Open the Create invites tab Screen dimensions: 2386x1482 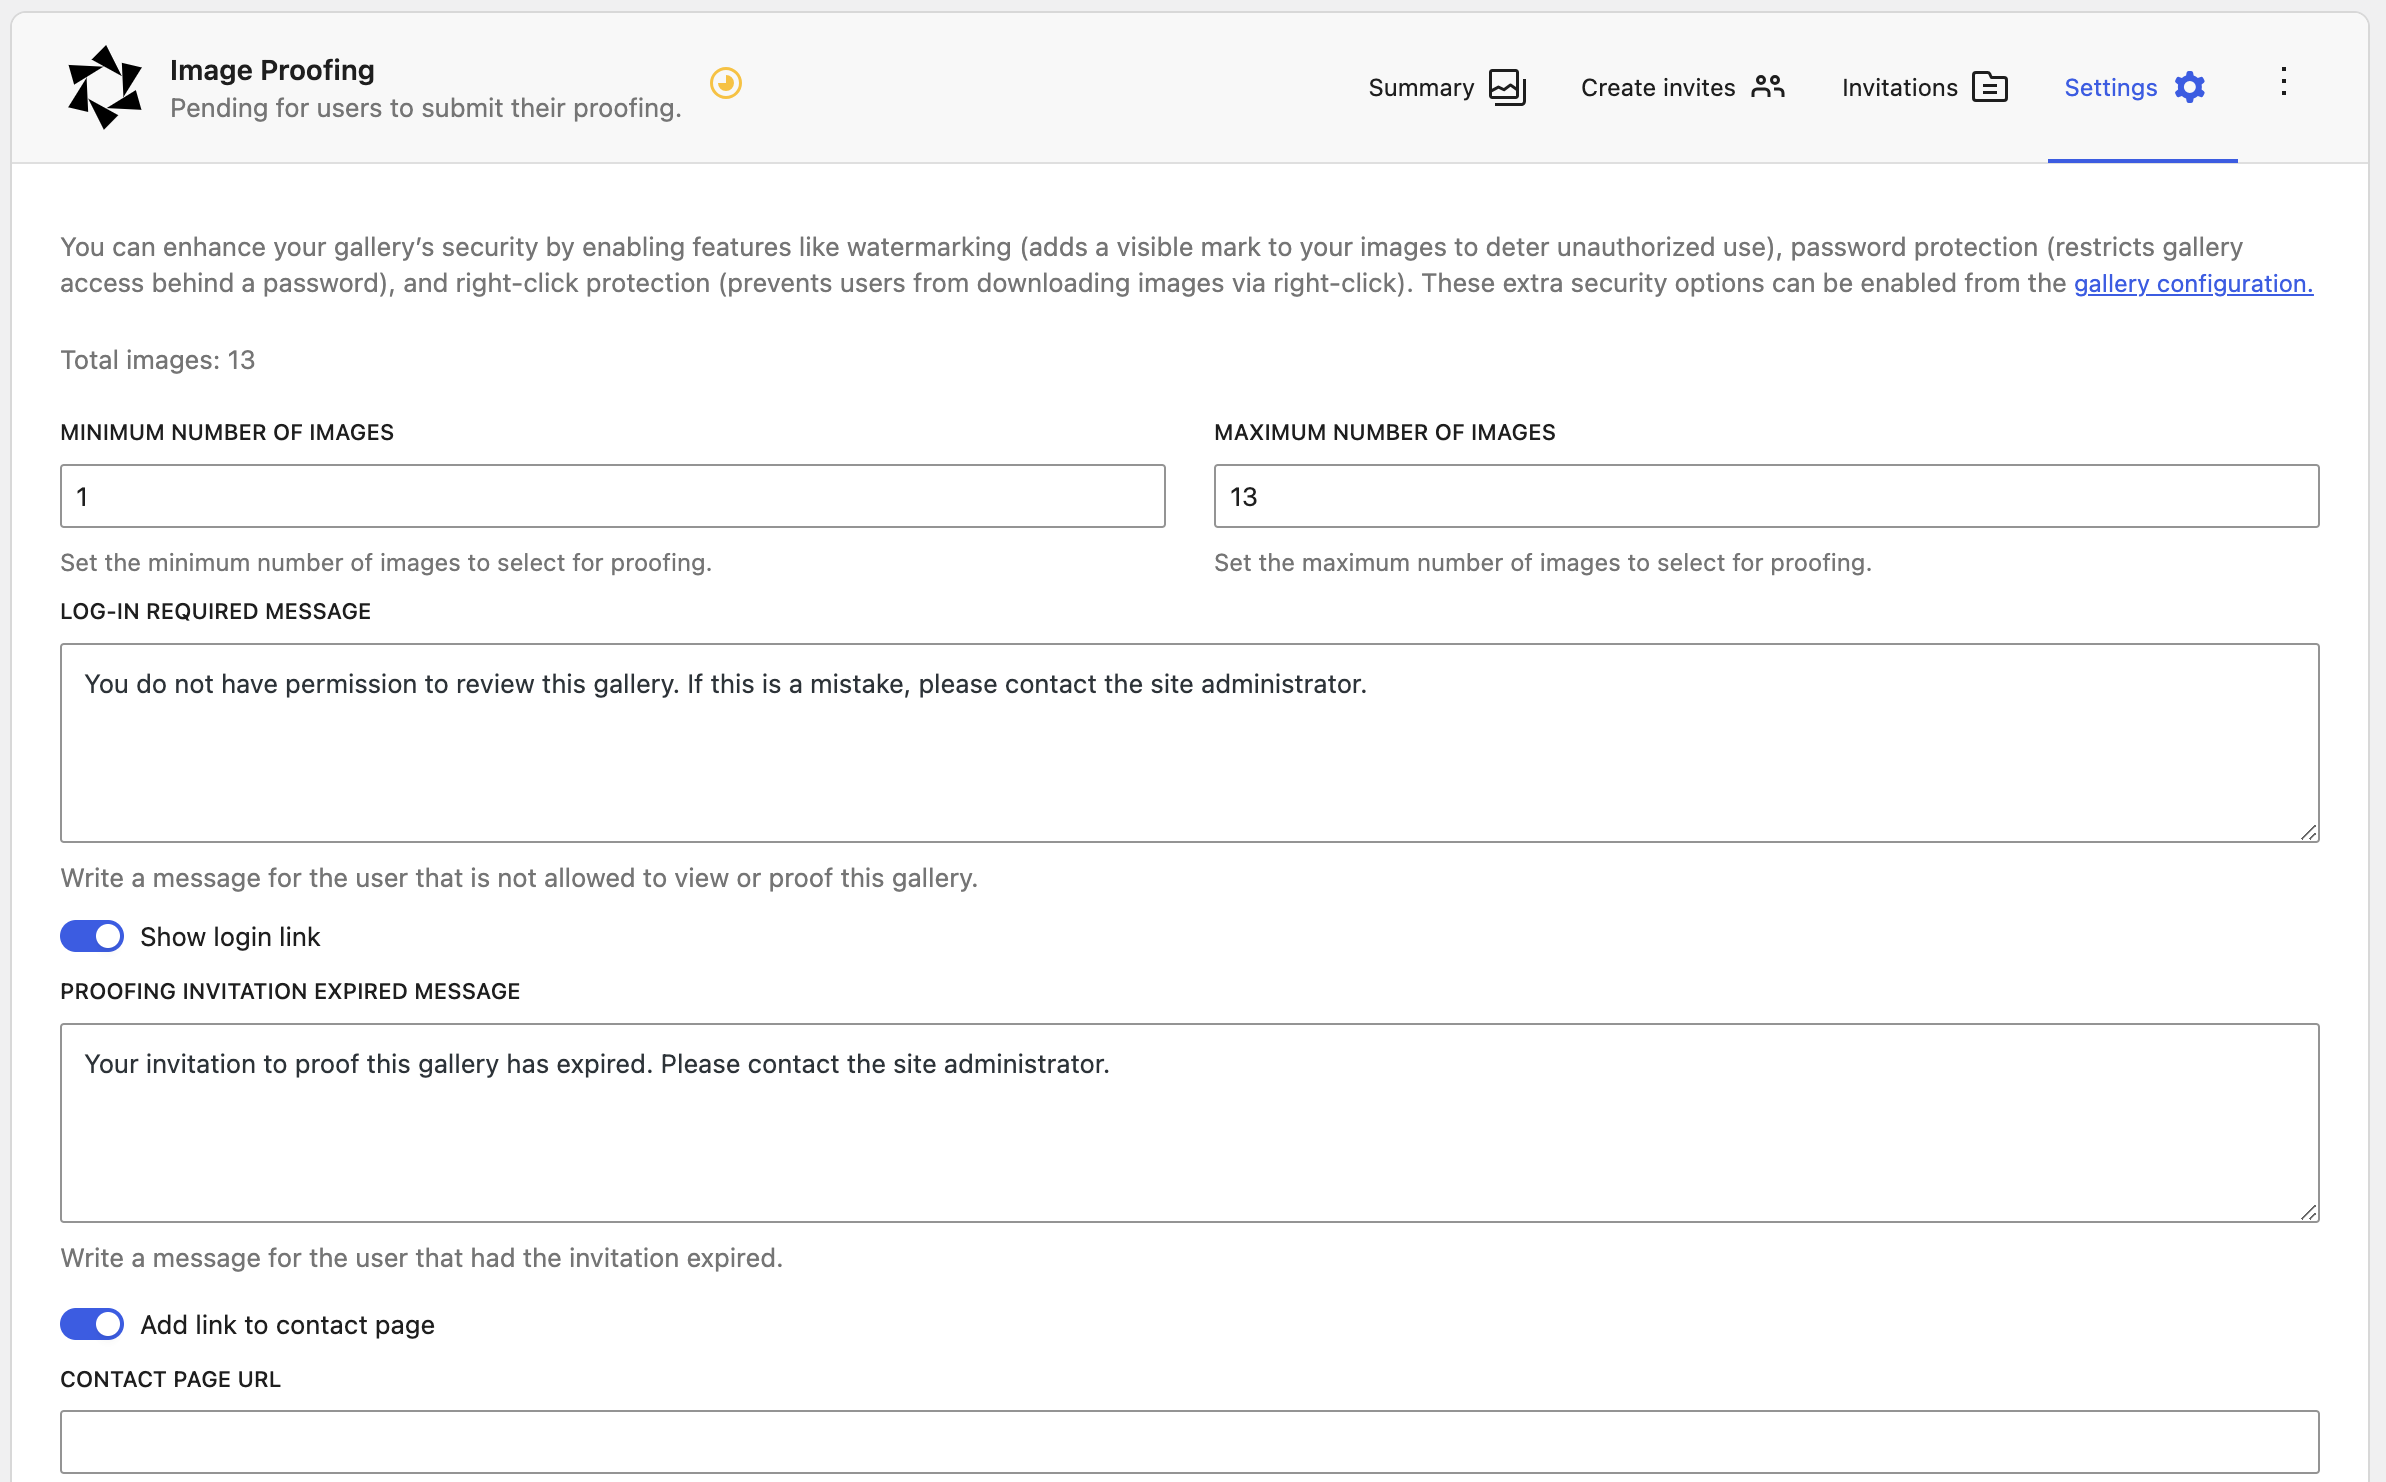coord(1658,87)
